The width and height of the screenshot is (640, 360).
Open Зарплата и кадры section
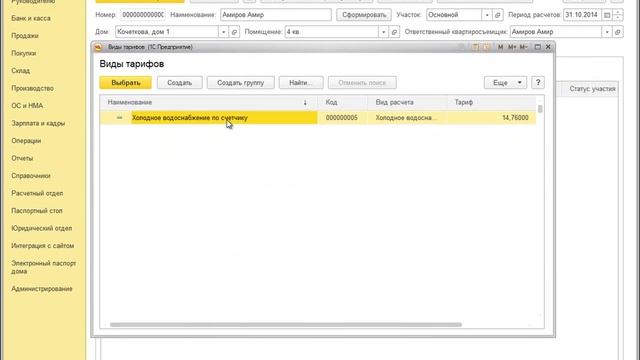[38, 123]
